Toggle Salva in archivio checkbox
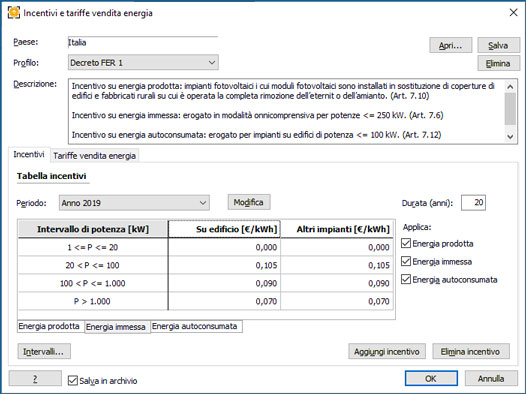This screenshot has width=526, height=394. coord(72,381)
